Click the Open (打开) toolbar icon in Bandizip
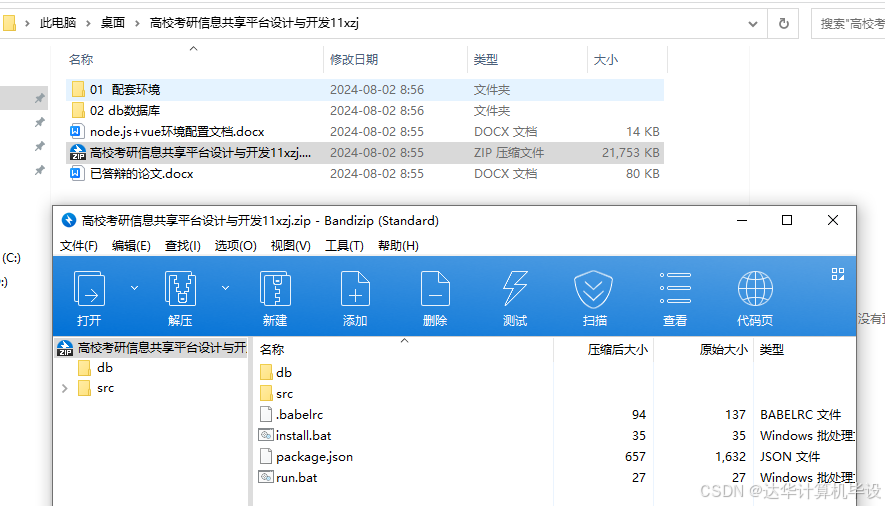 (x=89, y=289)
